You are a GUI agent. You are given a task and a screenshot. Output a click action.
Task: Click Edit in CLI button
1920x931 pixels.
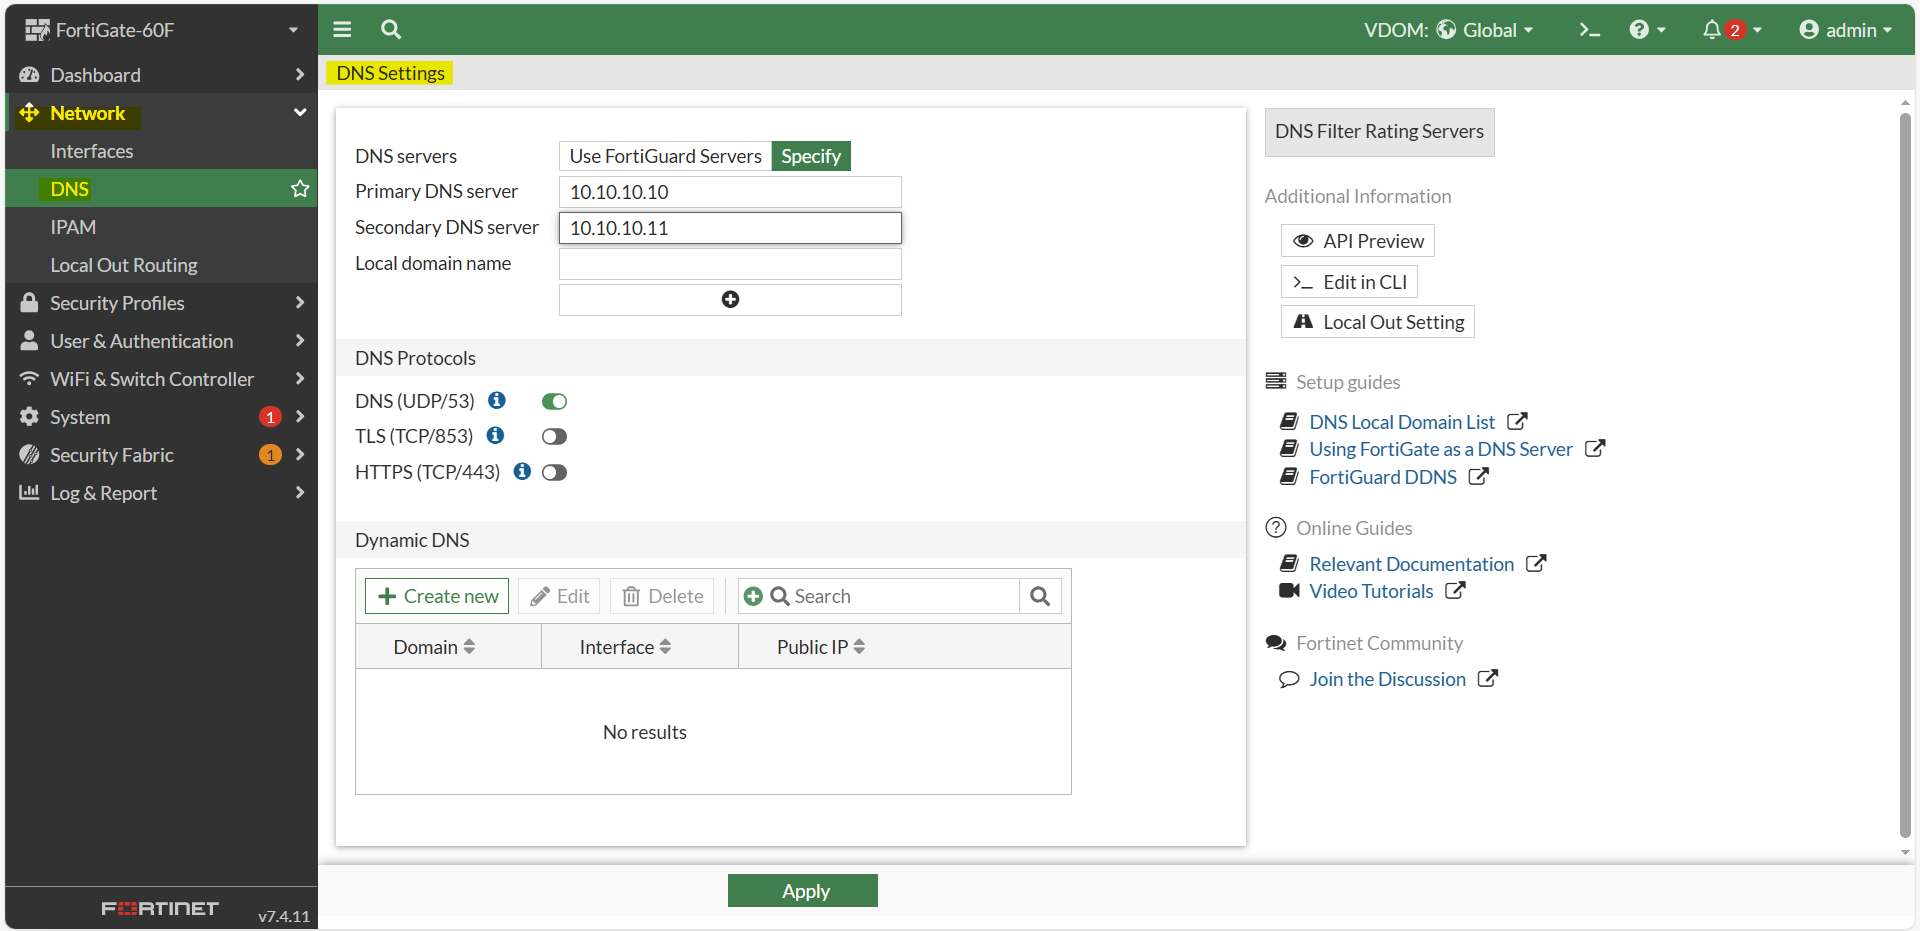point(1349,282)
